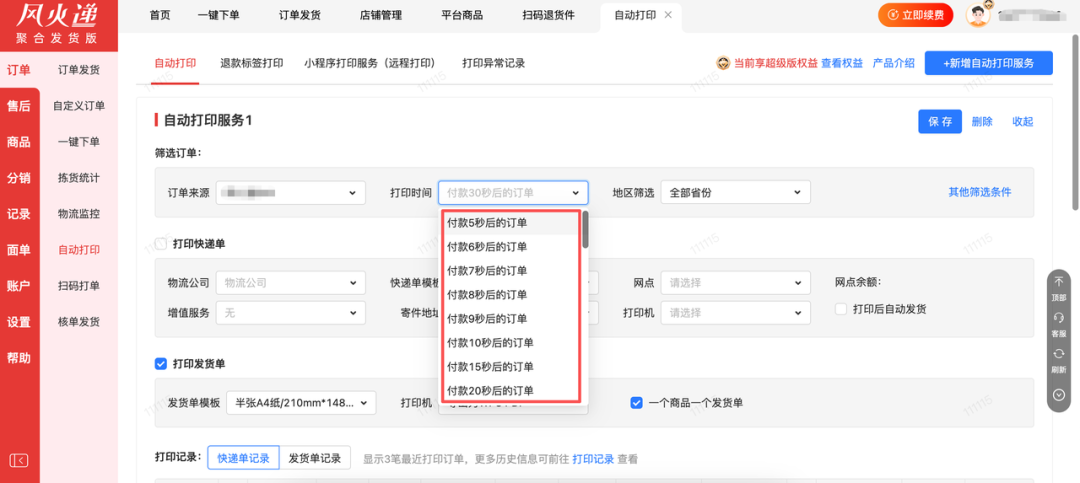
Task: Select 付款9秒后的订单 option
Action: pos(510,318)
